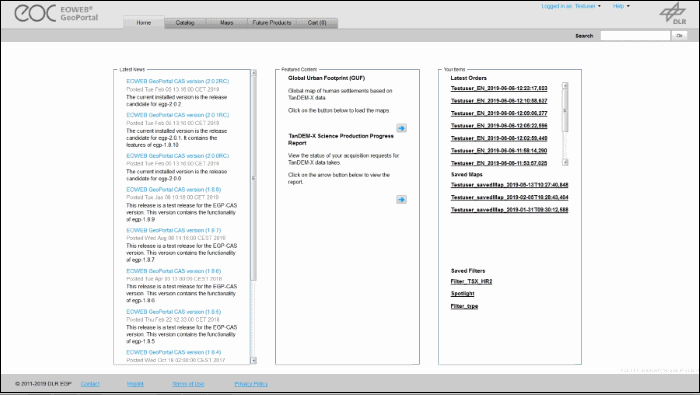The image size is (700, 395).
Task: Click the © 2011-2019 DLR EGP footer text
Action: (43, 384)
